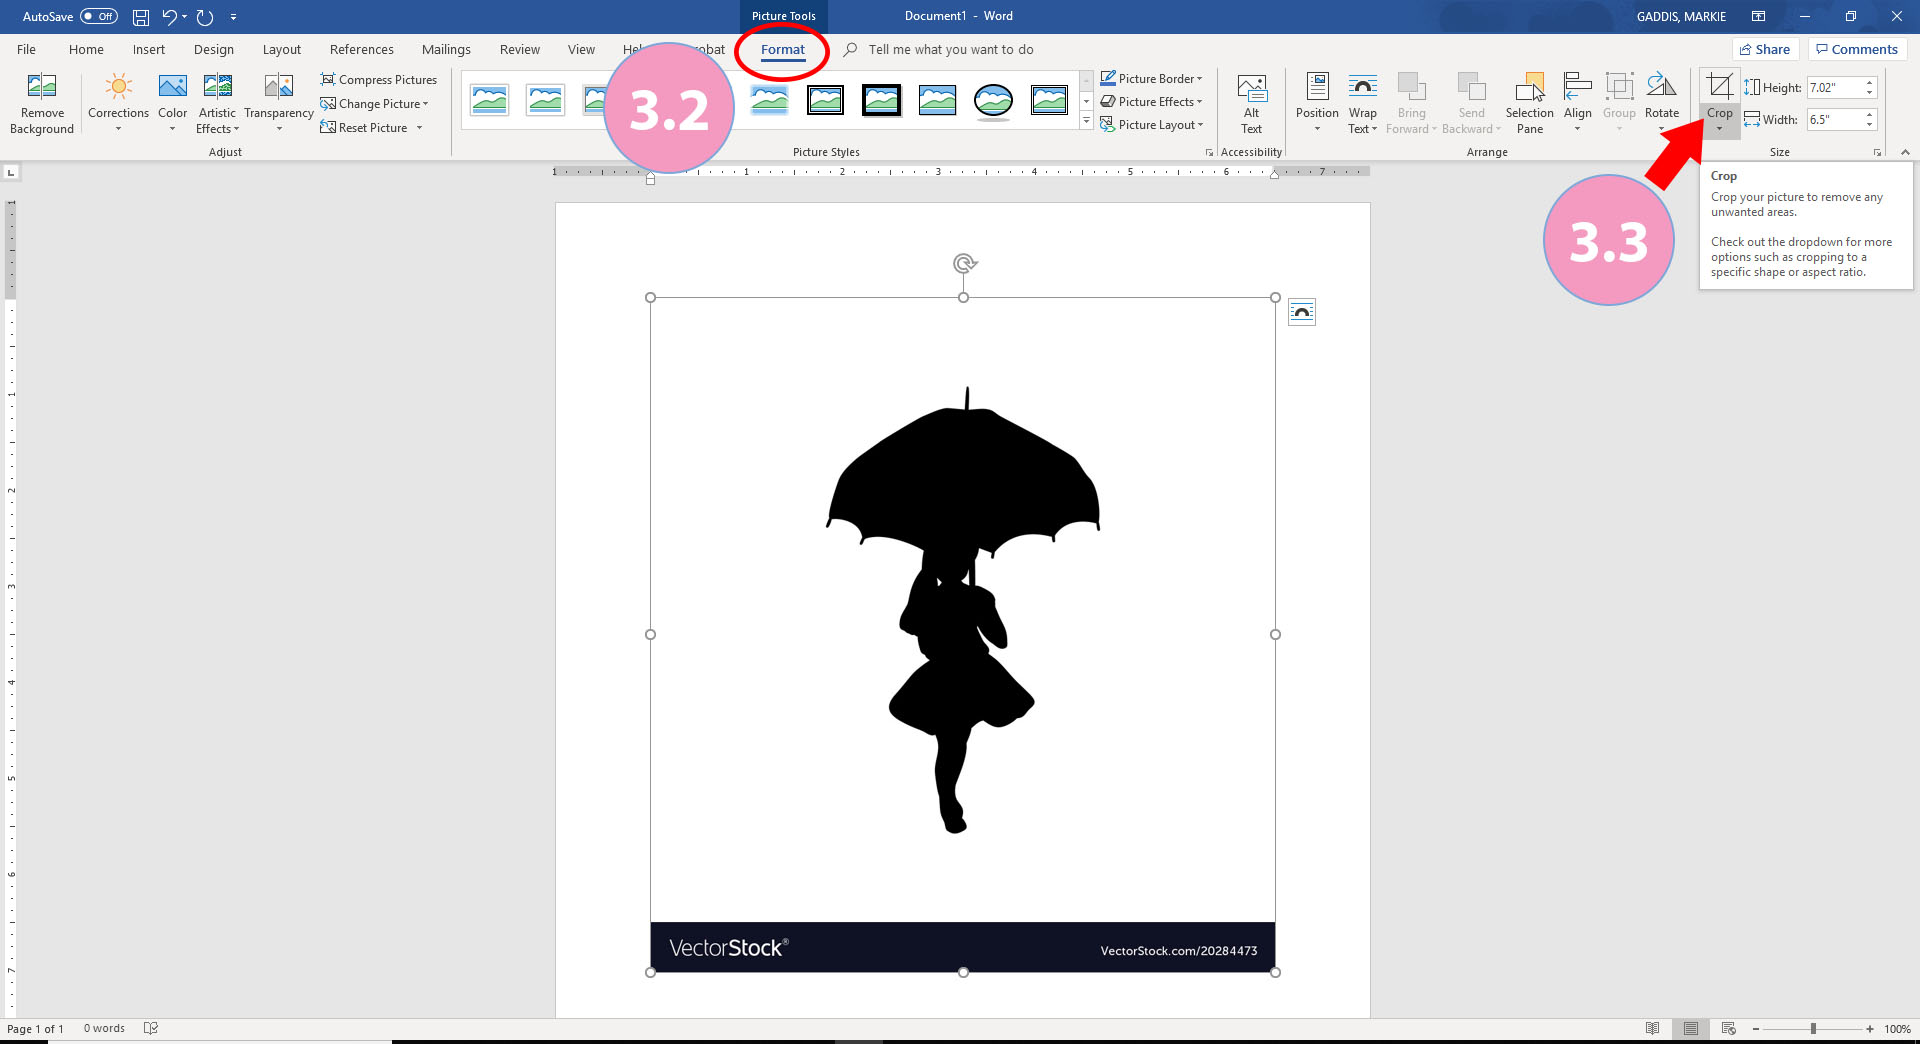This screenshot has height=1044, width=1920.
Task: Open Wrap Text options
Action: (1362, 103)
